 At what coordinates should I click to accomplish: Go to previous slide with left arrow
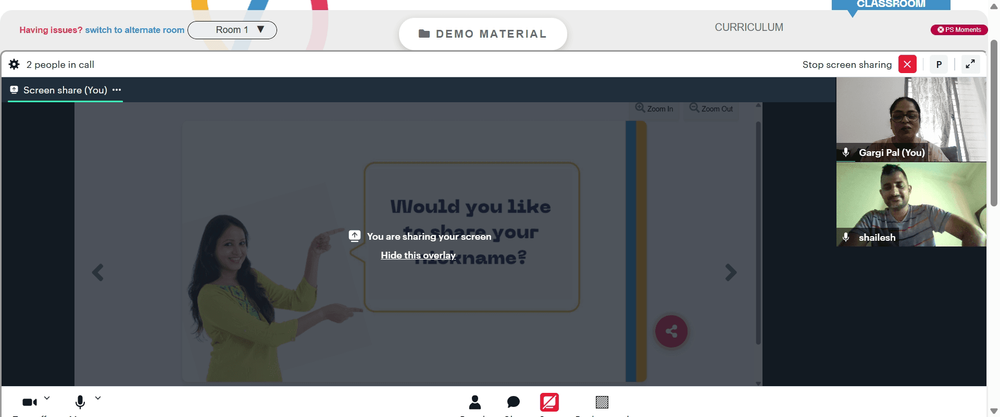[98, 272]
